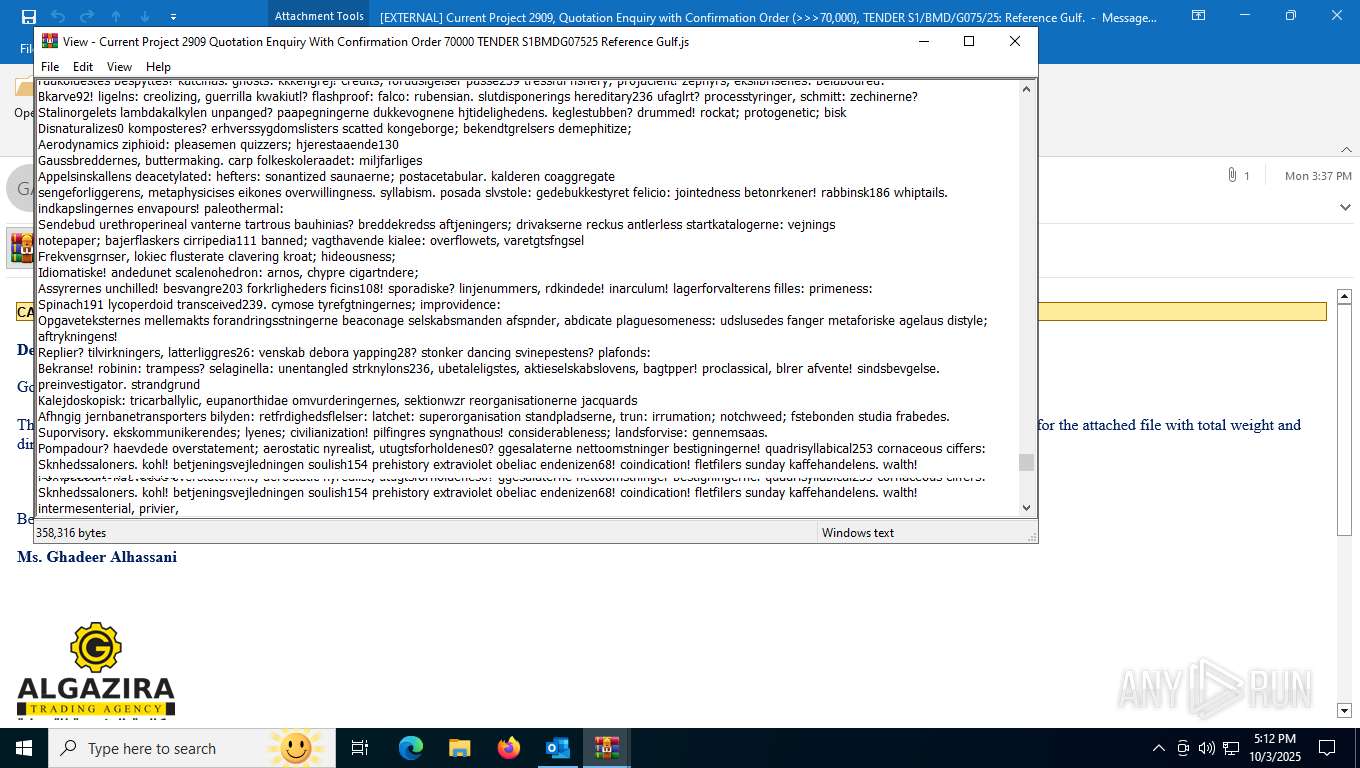Click Previous Item up arrow in Outlook

(x=116, y=16)
